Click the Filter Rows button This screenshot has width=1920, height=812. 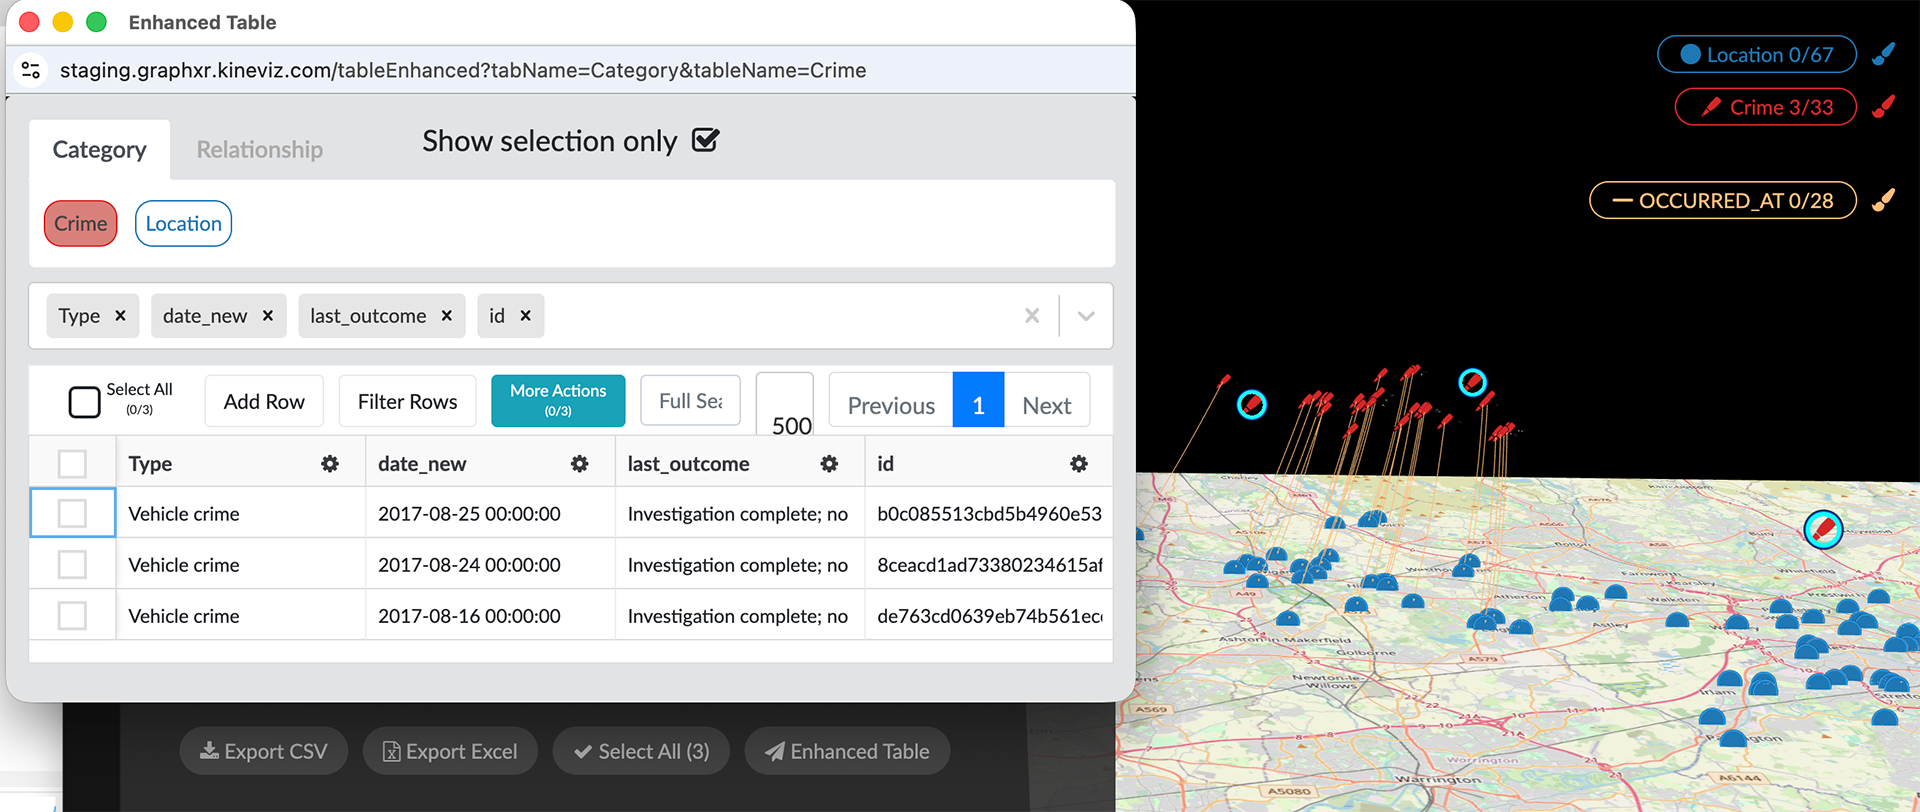click(407, 402)
